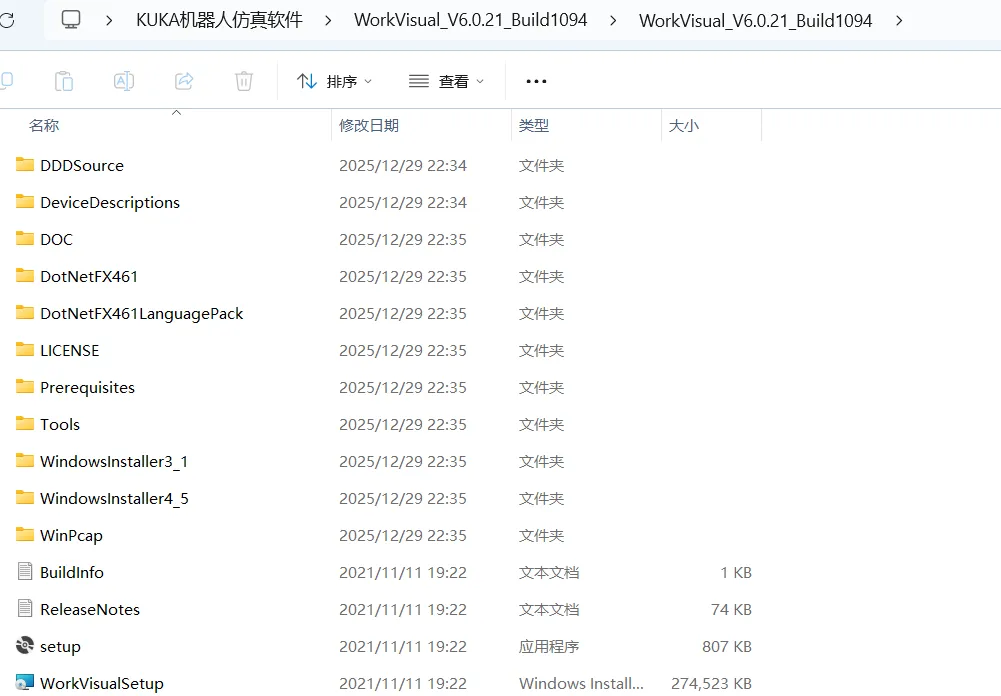1001x696 pixels.
Task: Open the 排序 sort dropdown
Action: [335, 81]
